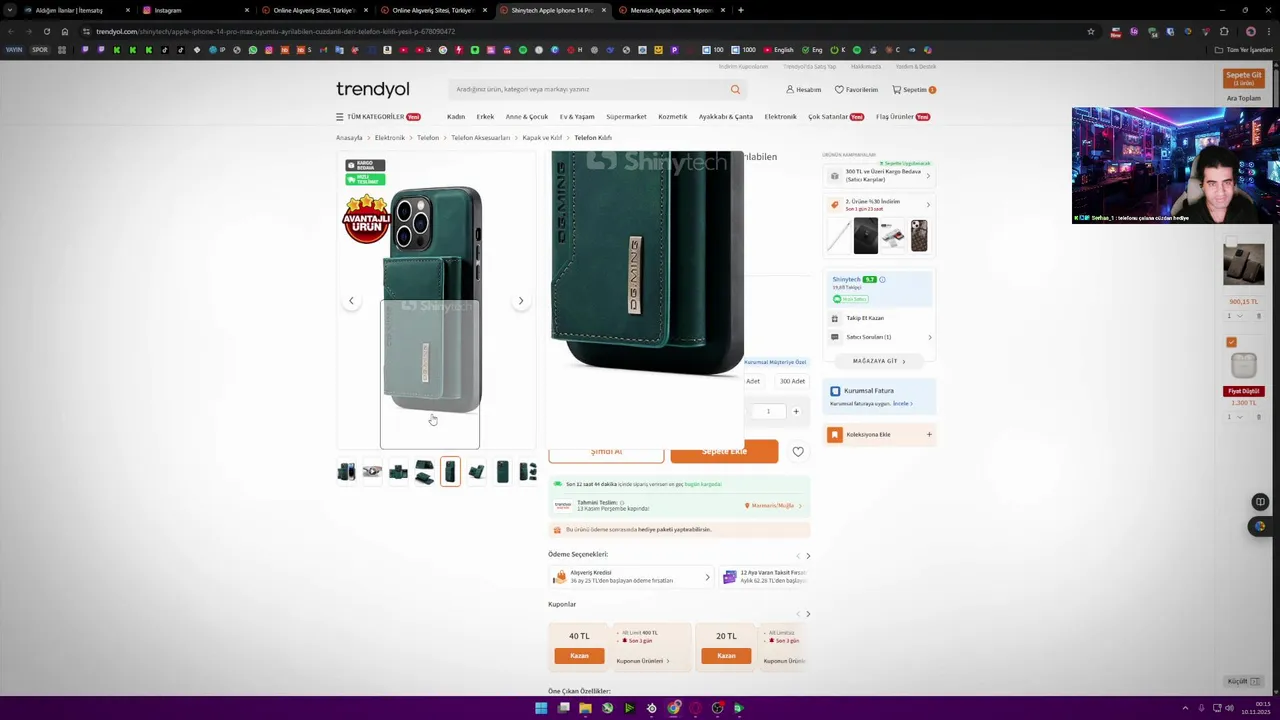Reload the page
The height and width of the screenshot is (720, 1280).
[x=46, y=31]
